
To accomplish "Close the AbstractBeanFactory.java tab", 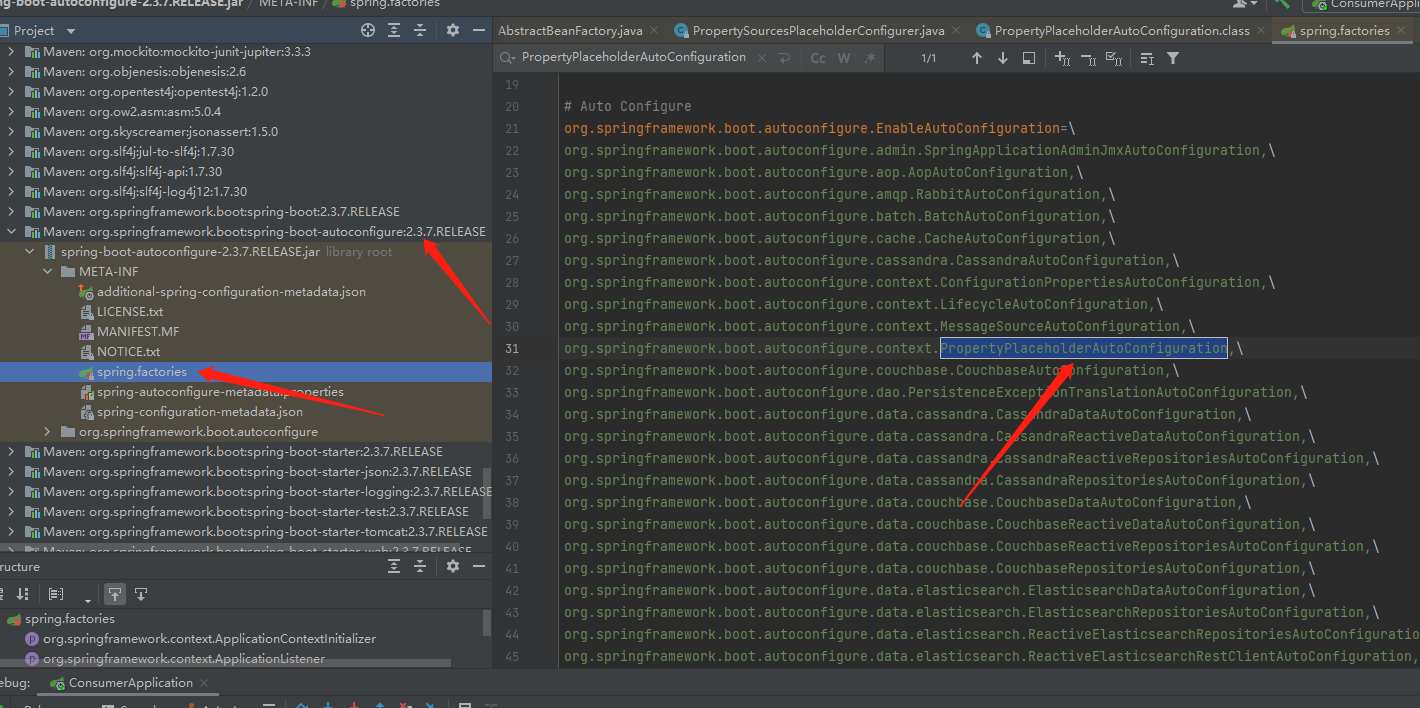I will 655,31.
